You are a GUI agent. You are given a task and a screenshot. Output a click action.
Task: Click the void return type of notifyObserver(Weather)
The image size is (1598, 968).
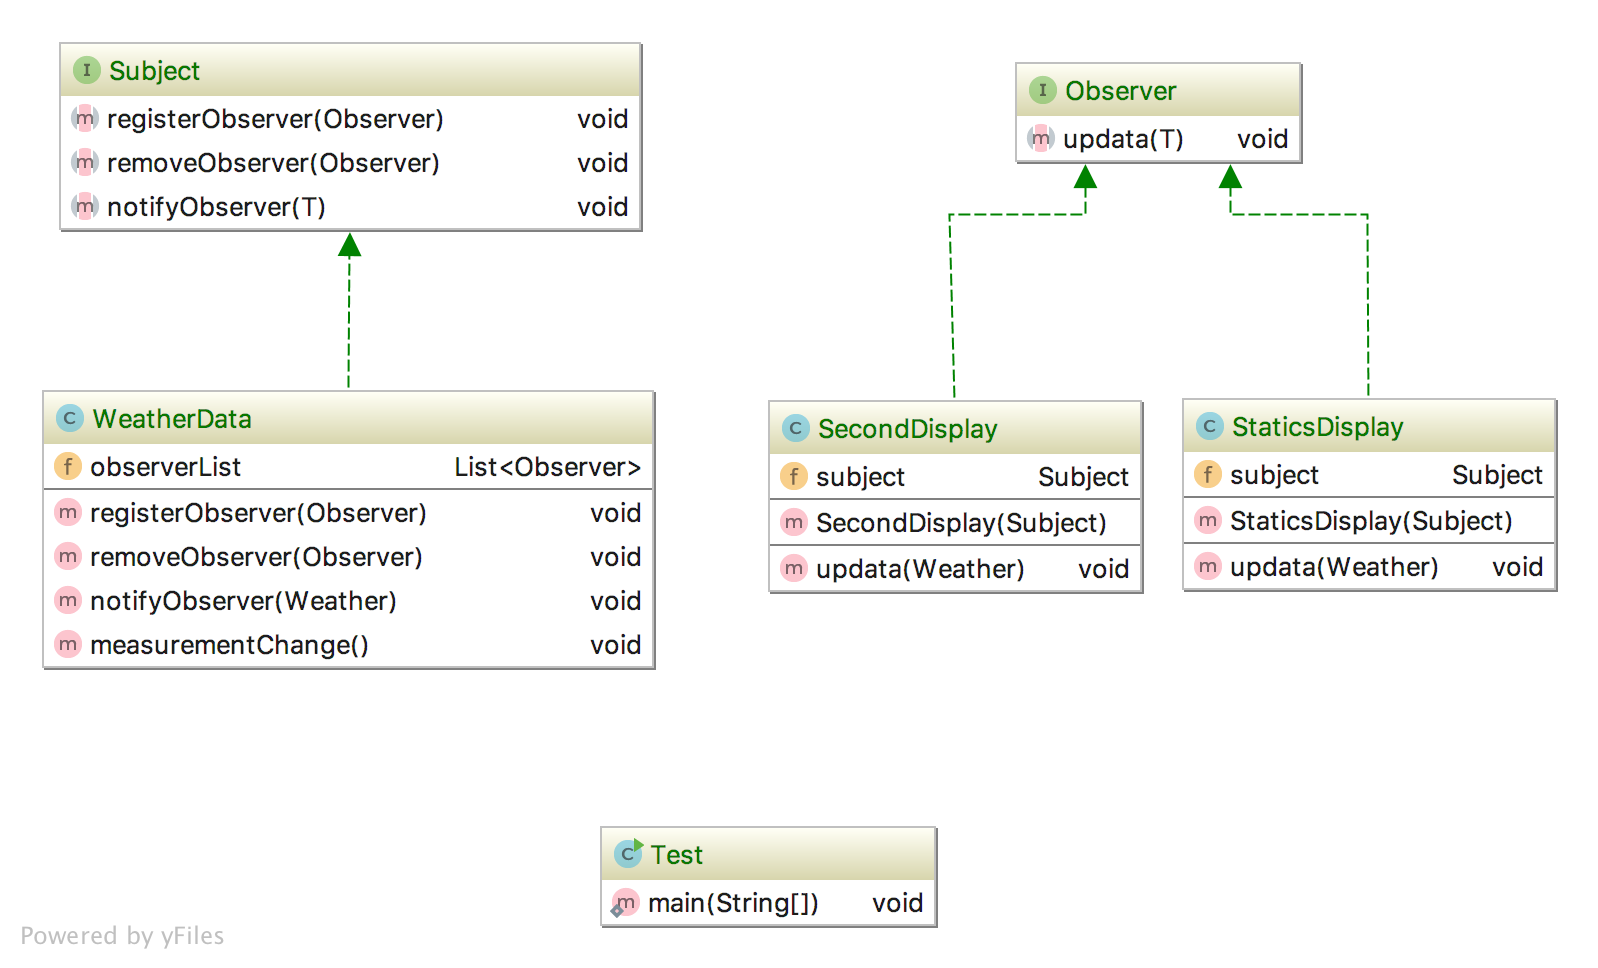(x=615, y=601)
